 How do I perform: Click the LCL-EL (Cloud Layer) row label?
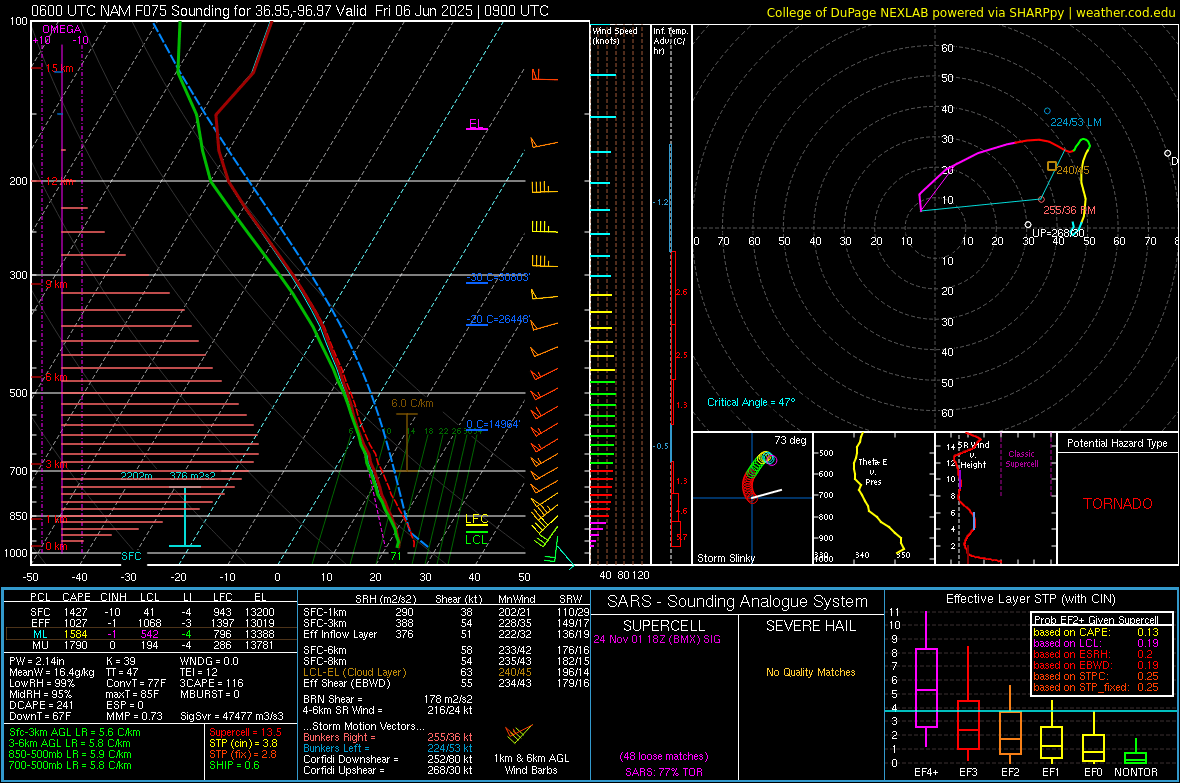point(354,672)
